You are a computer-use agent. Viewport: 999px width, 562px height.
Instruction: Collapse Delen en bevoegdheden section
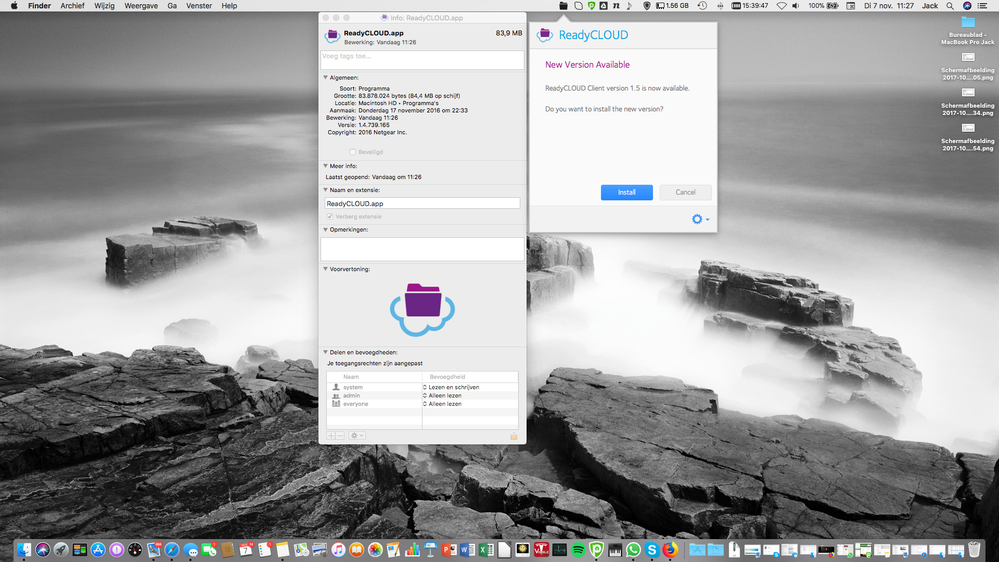tap(325, 352)
